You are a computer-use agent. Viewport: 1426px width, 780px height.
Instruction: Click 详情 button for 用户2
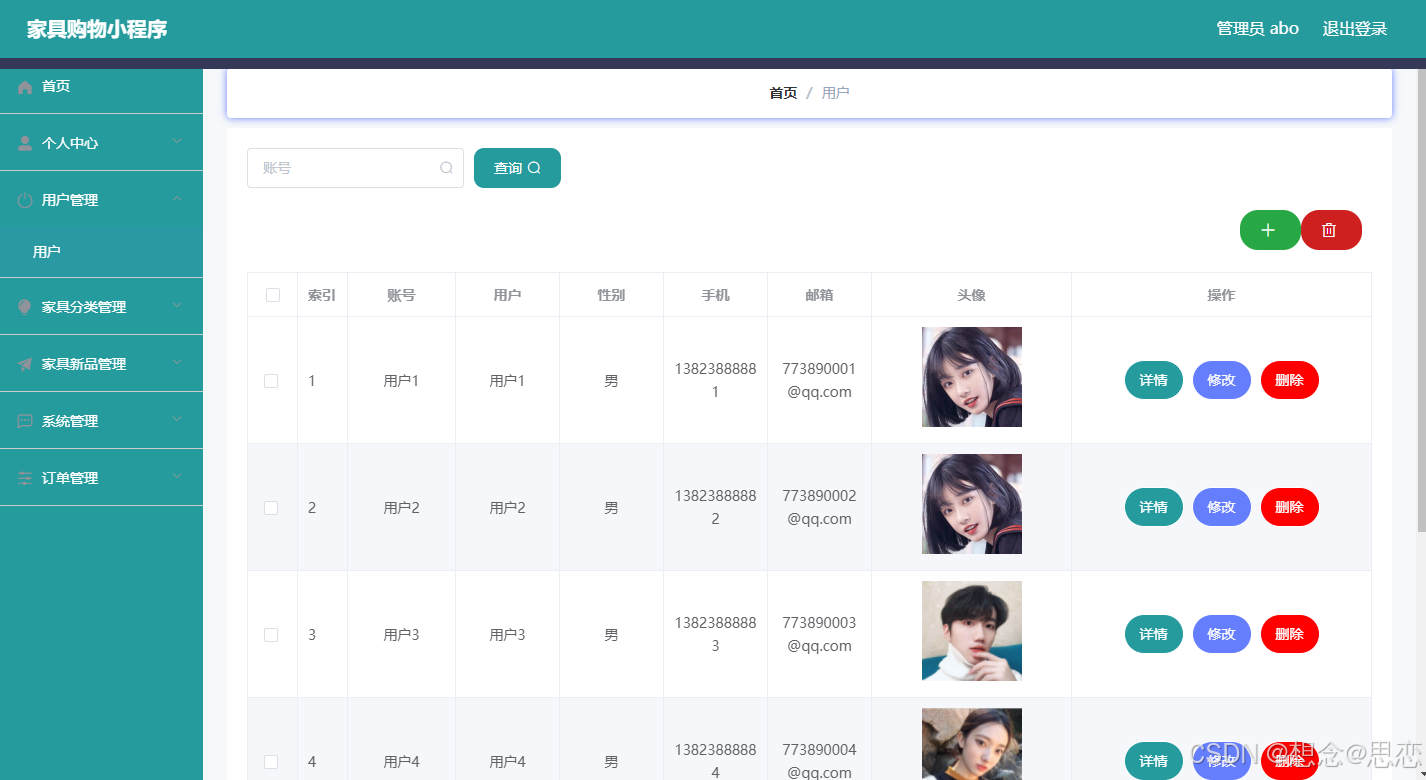(x=1154, y=507)
